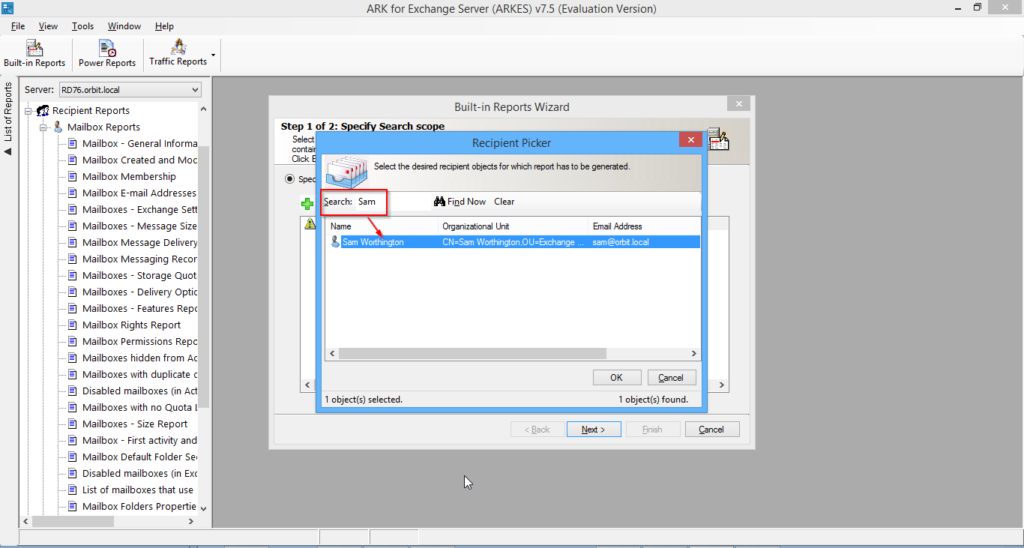Close the Built-in Reports Wizard window
The width and height of the screenshot is (1024, 548).
[739, 104]
